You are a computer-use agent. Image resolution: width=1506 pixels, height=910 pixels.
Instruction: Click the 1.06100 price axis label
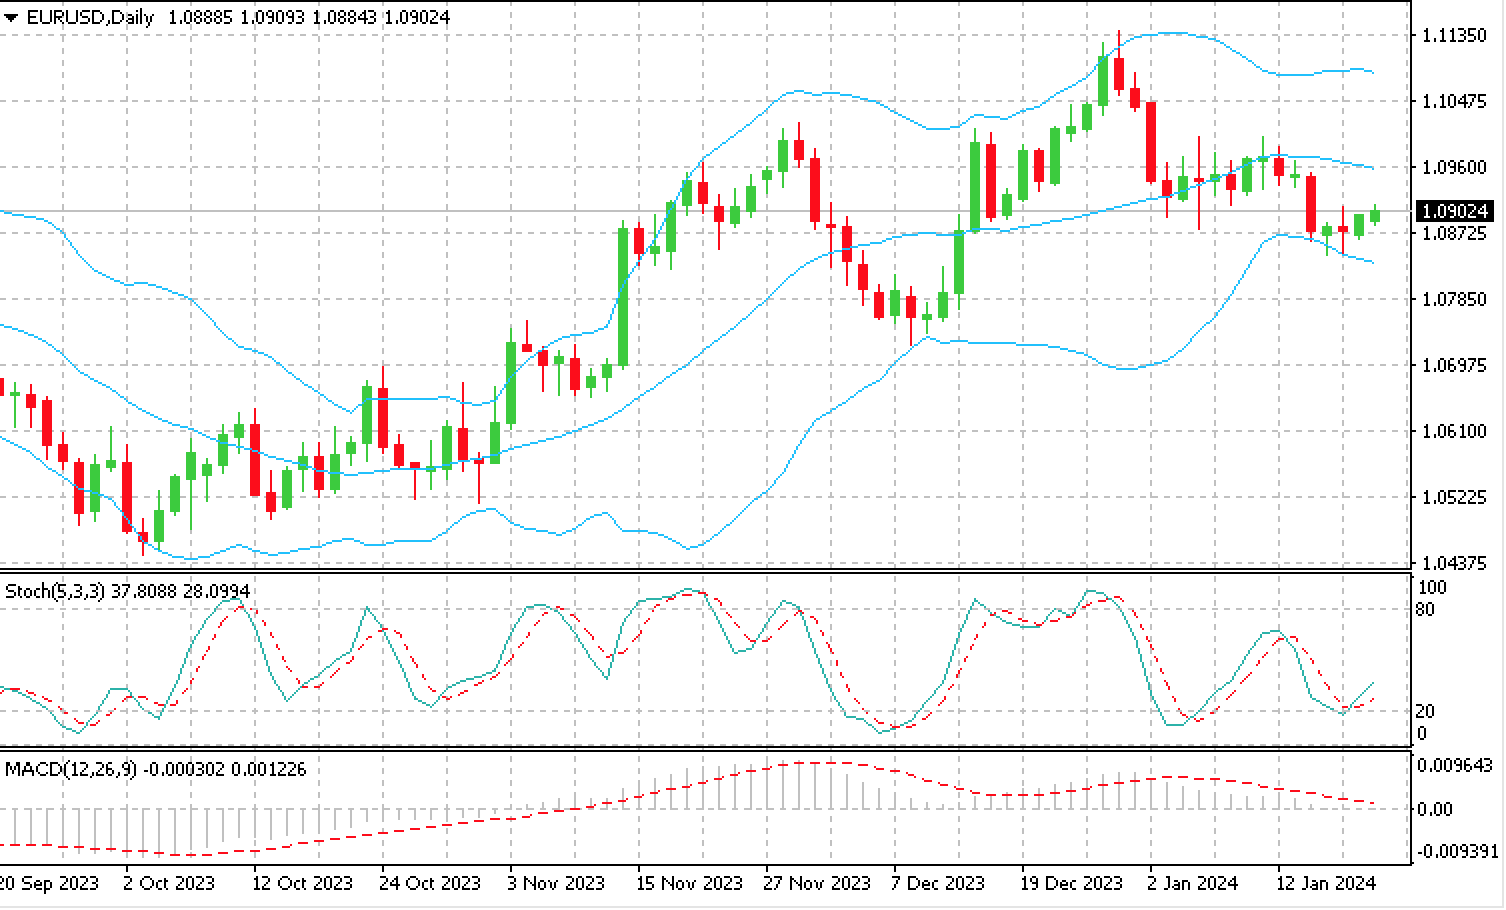click(x=1453, y=431)
